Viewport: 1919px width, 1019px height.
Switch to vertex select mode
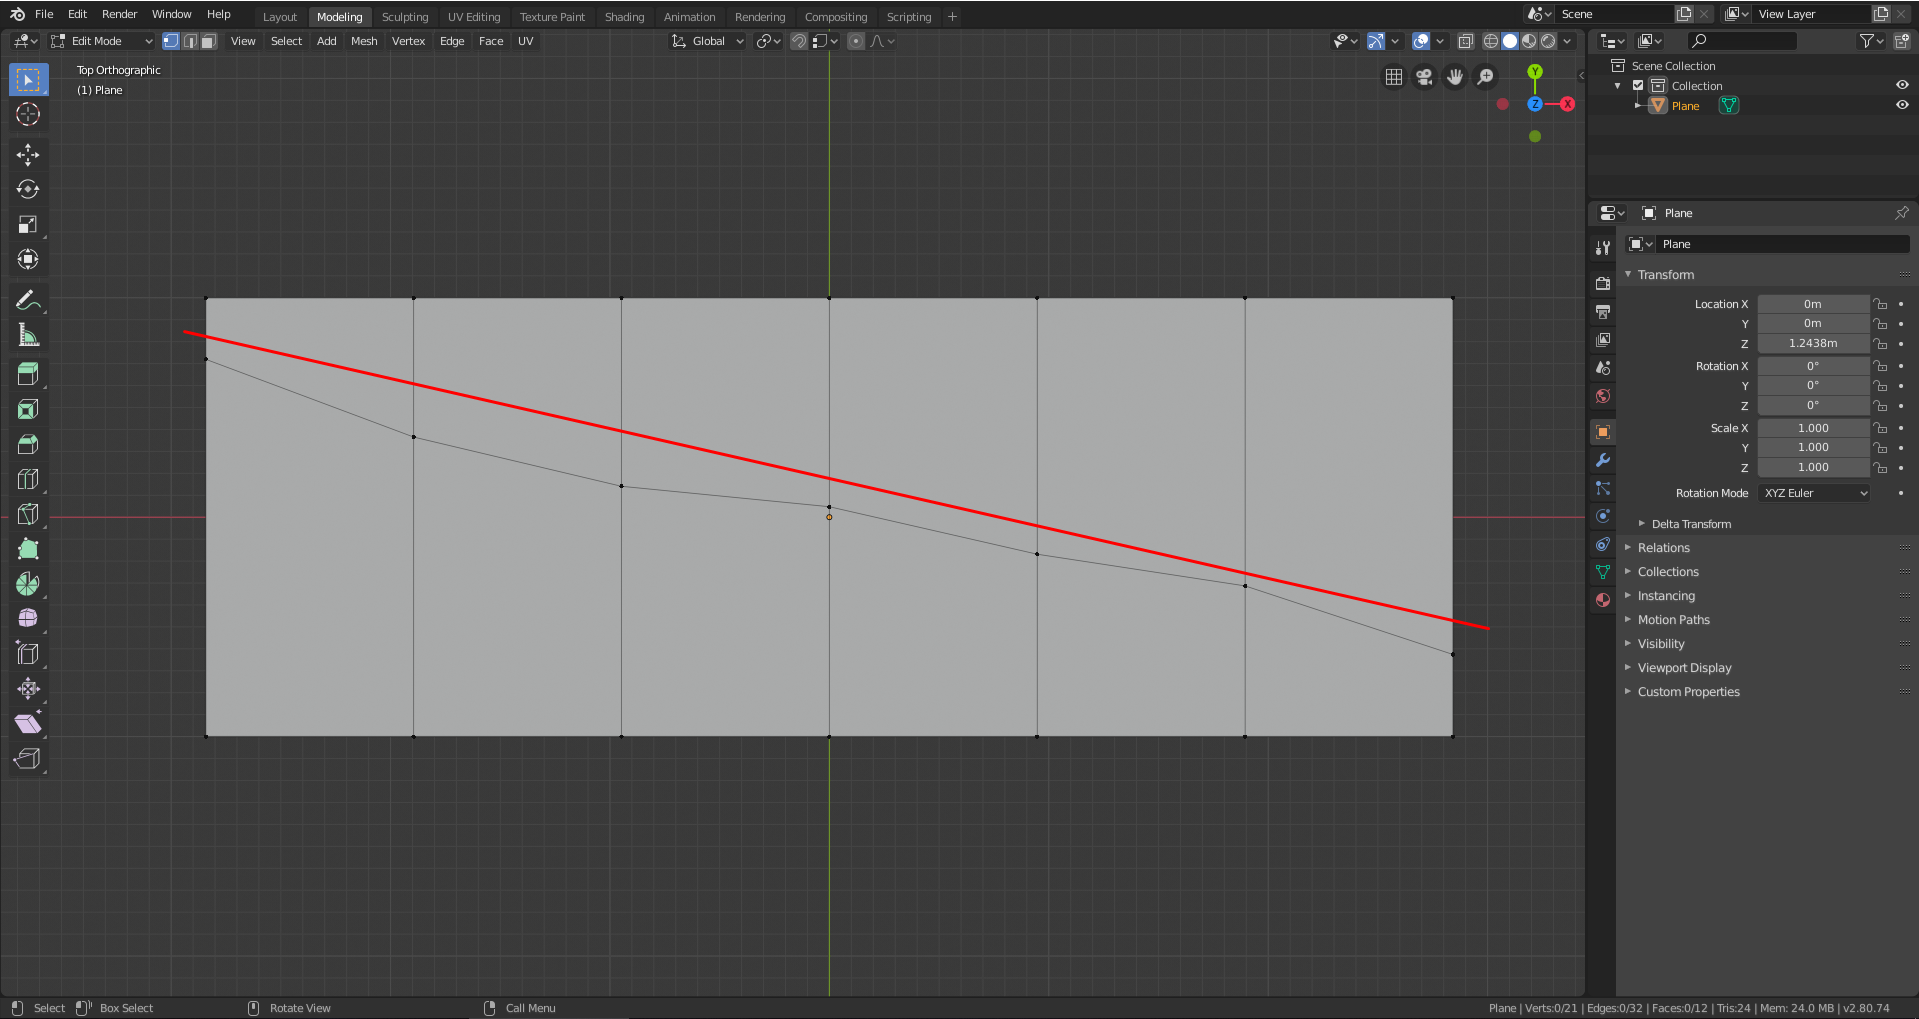tap(171, 41)
